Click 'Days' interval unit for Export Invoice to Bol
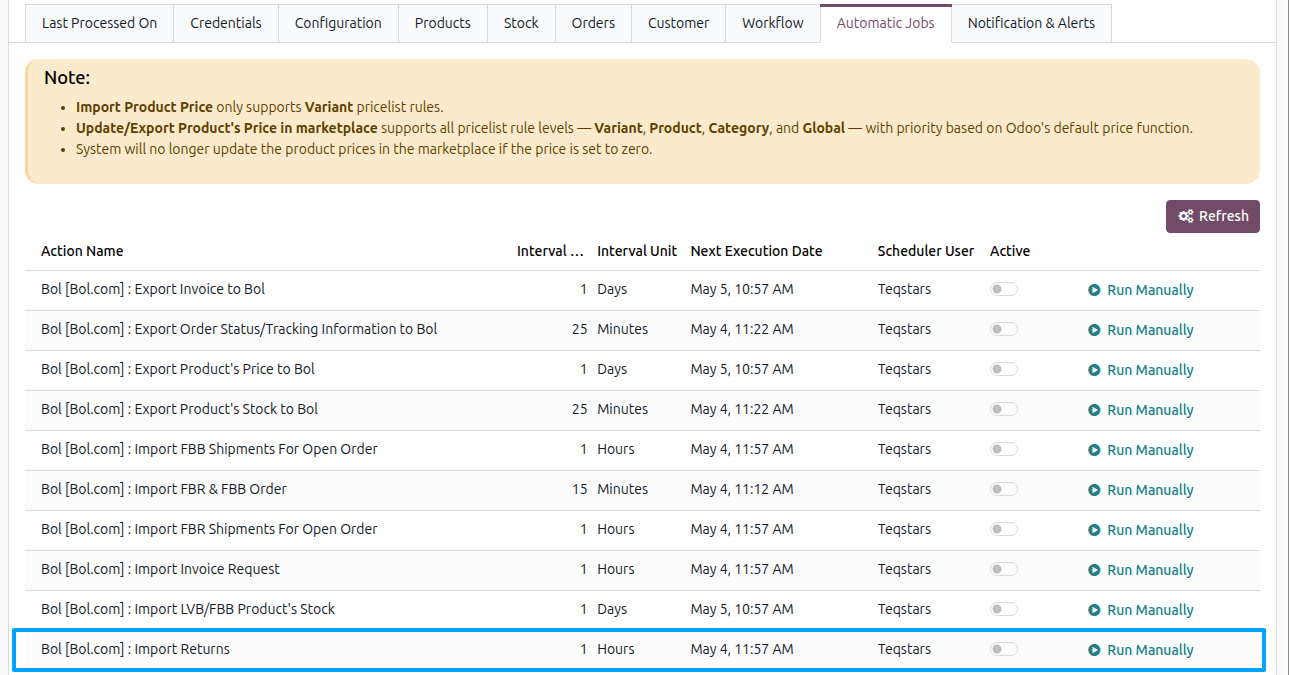The width and height of the screenshot is (1289, 675). 612,289
